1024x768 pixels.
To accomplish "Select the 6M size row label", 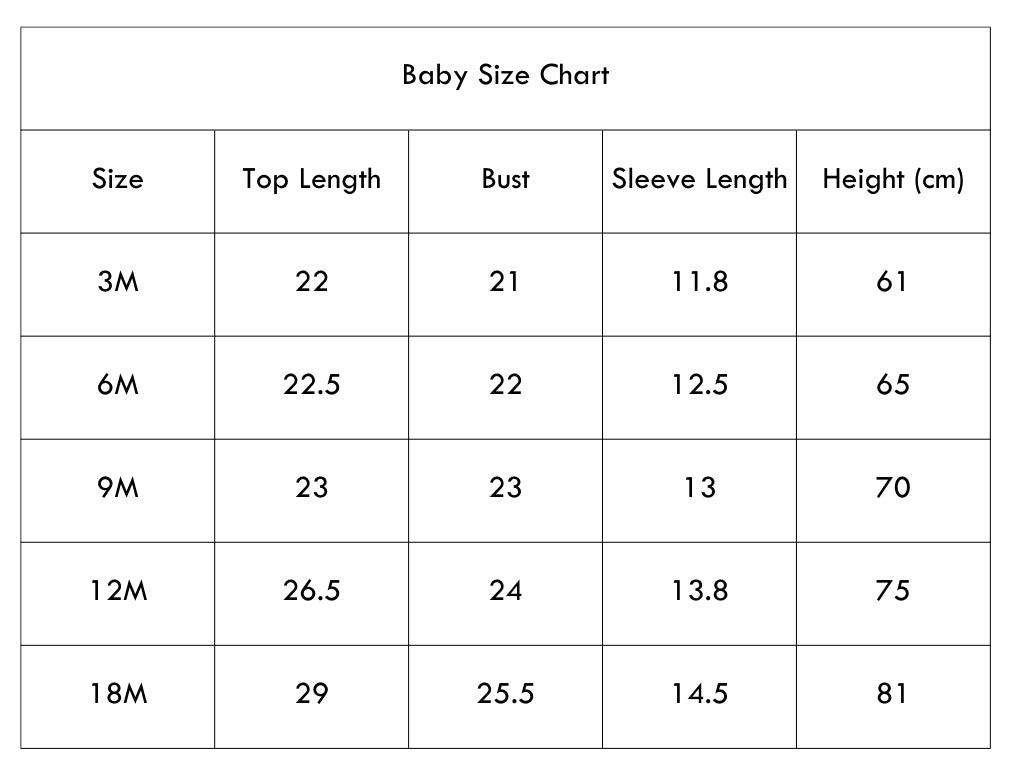I will [x=118, y=384].
